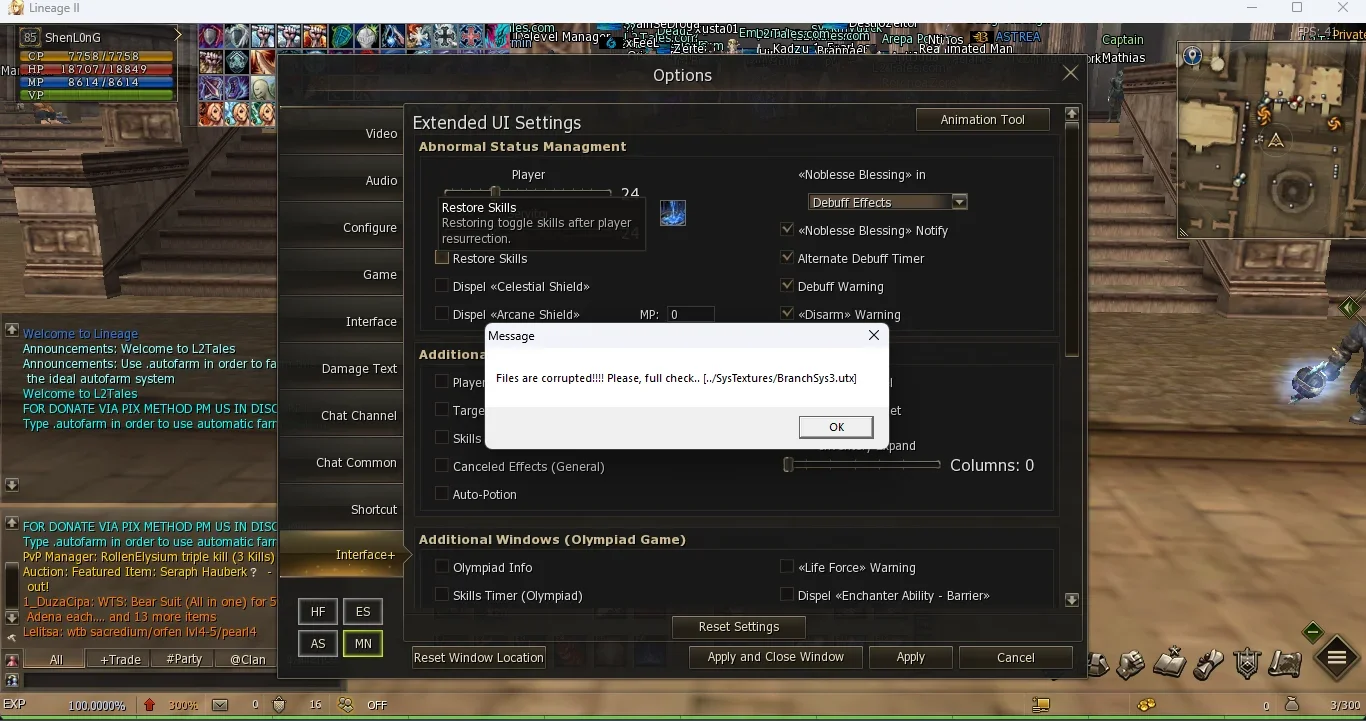Viewport: 1366px width, 721px height.
Task: Close the Options window with X
Action: point(1070,73)
